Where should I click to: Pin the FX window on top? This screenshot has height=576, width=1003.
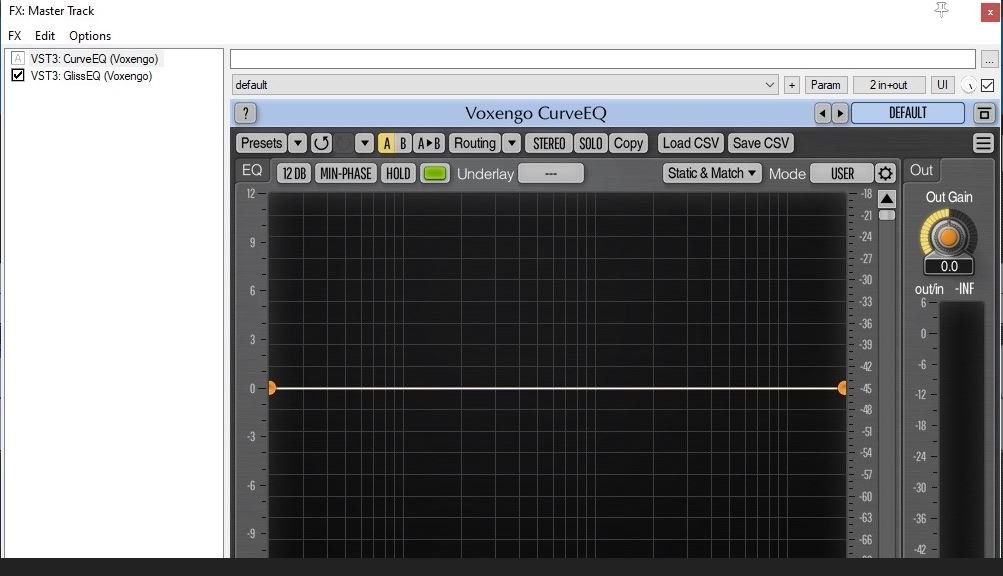941,10
